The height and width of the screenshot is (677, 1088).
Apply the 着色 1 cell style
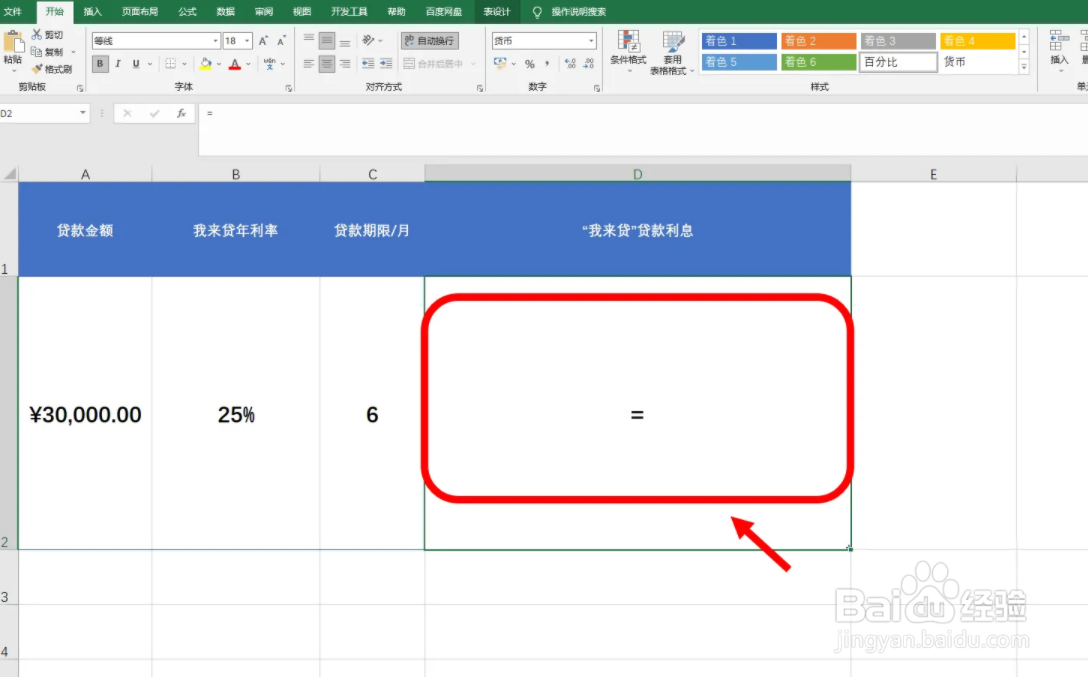[739, 41]
